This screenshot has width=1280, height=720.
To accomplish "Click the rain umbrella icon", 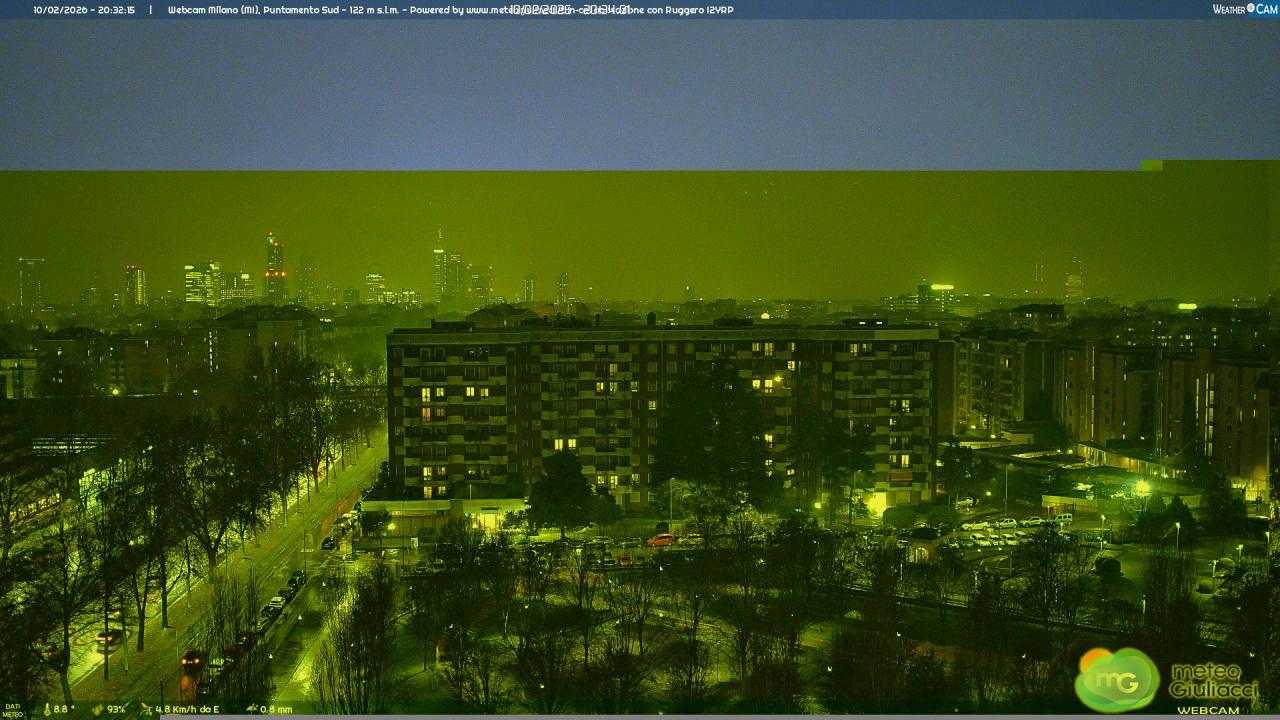I will pyautogui.click(x=249, y=709).
